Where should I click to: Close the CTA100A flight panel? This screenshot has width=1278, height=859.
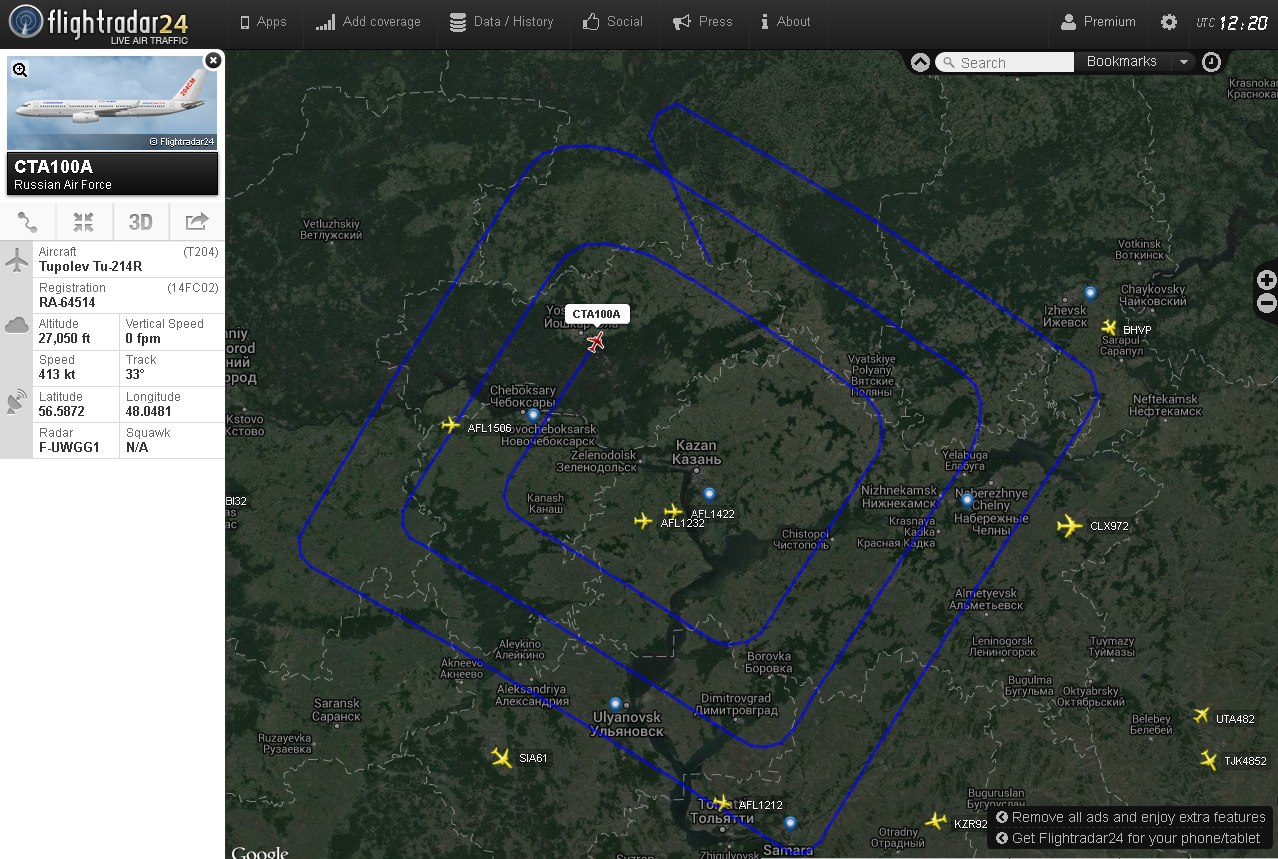click(x=213, y=60)
